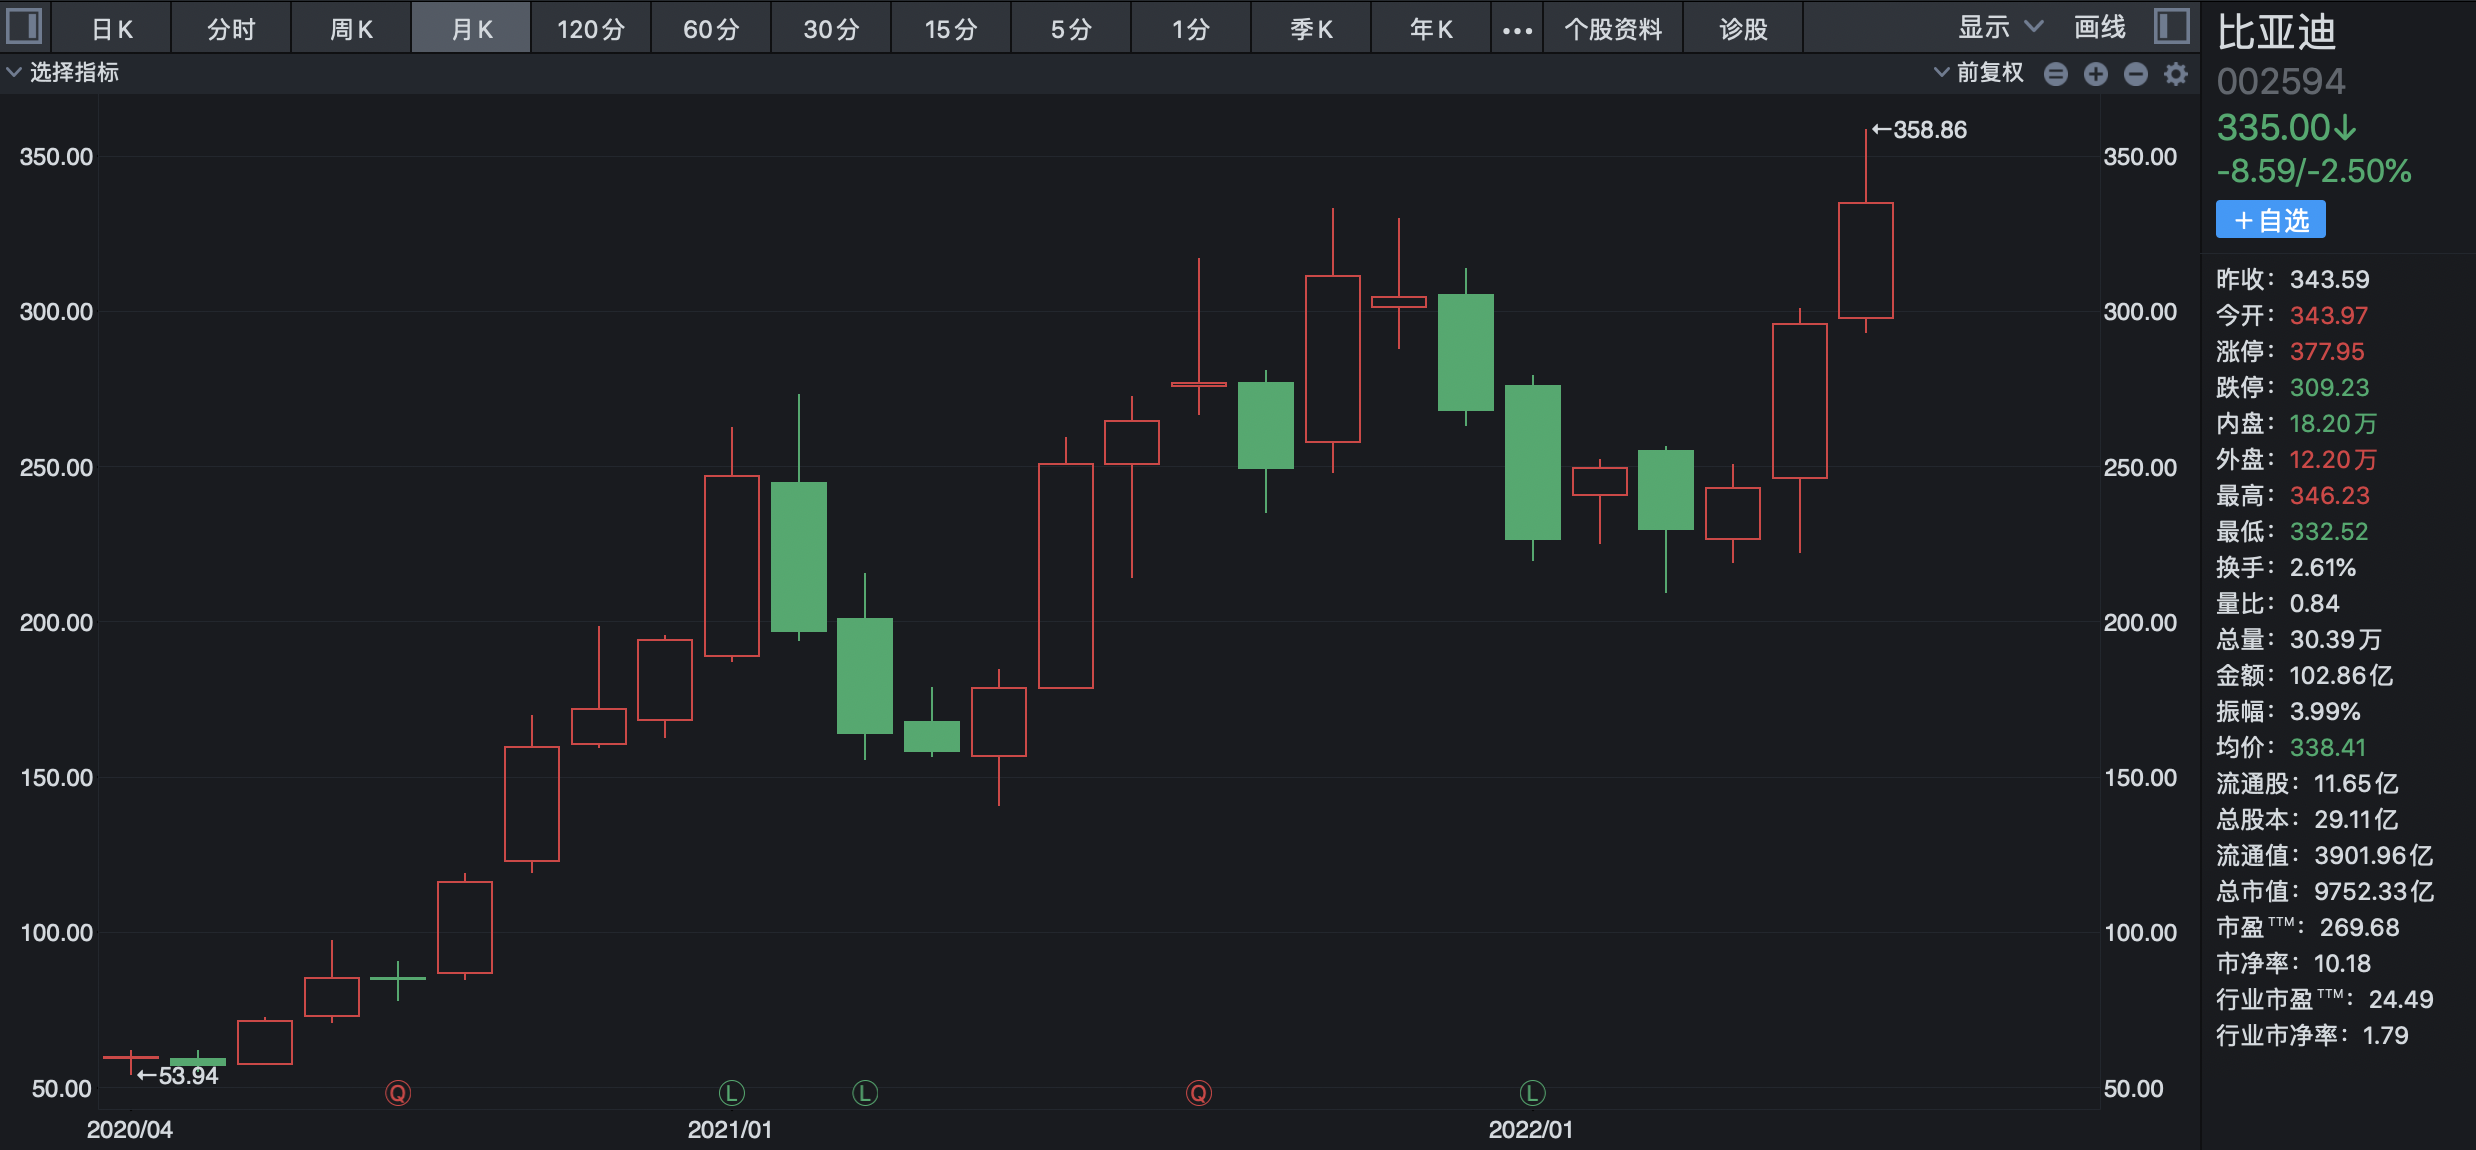Image resolution: width=2476 pixels, height=1150 pixels.
Task: Click 涨停 value 377.95
Action: pyautogui.click(x=2328, y=351)
